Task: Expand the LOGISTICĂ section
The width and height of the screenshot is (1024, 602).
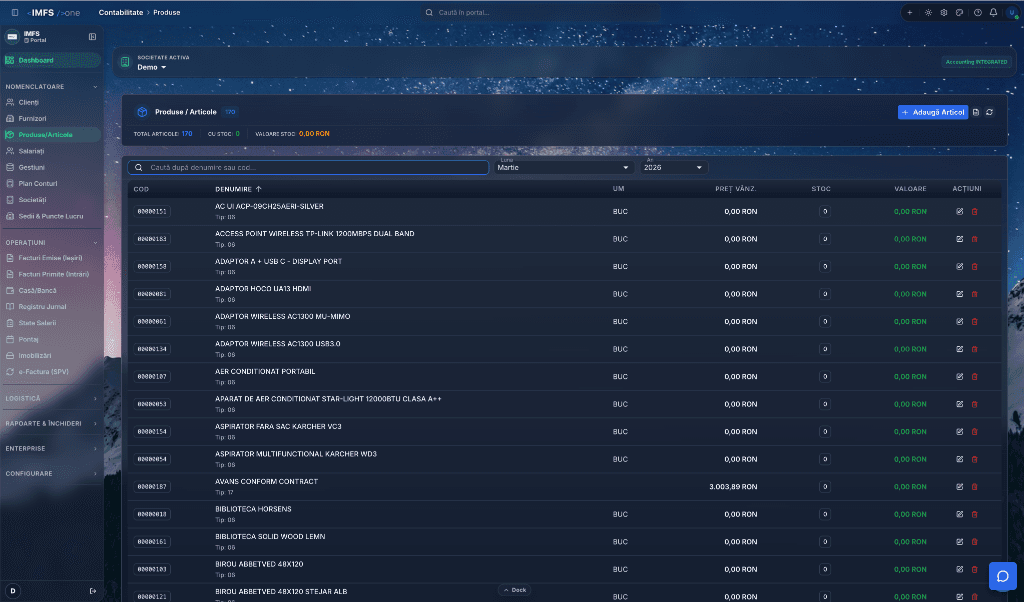Action: [x=51, y=398]
